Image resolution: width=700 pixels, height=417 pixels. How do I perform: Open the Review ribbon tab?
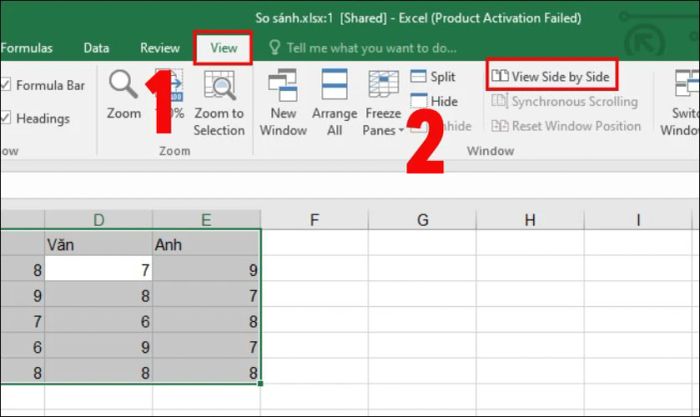[x=160, y=48]
